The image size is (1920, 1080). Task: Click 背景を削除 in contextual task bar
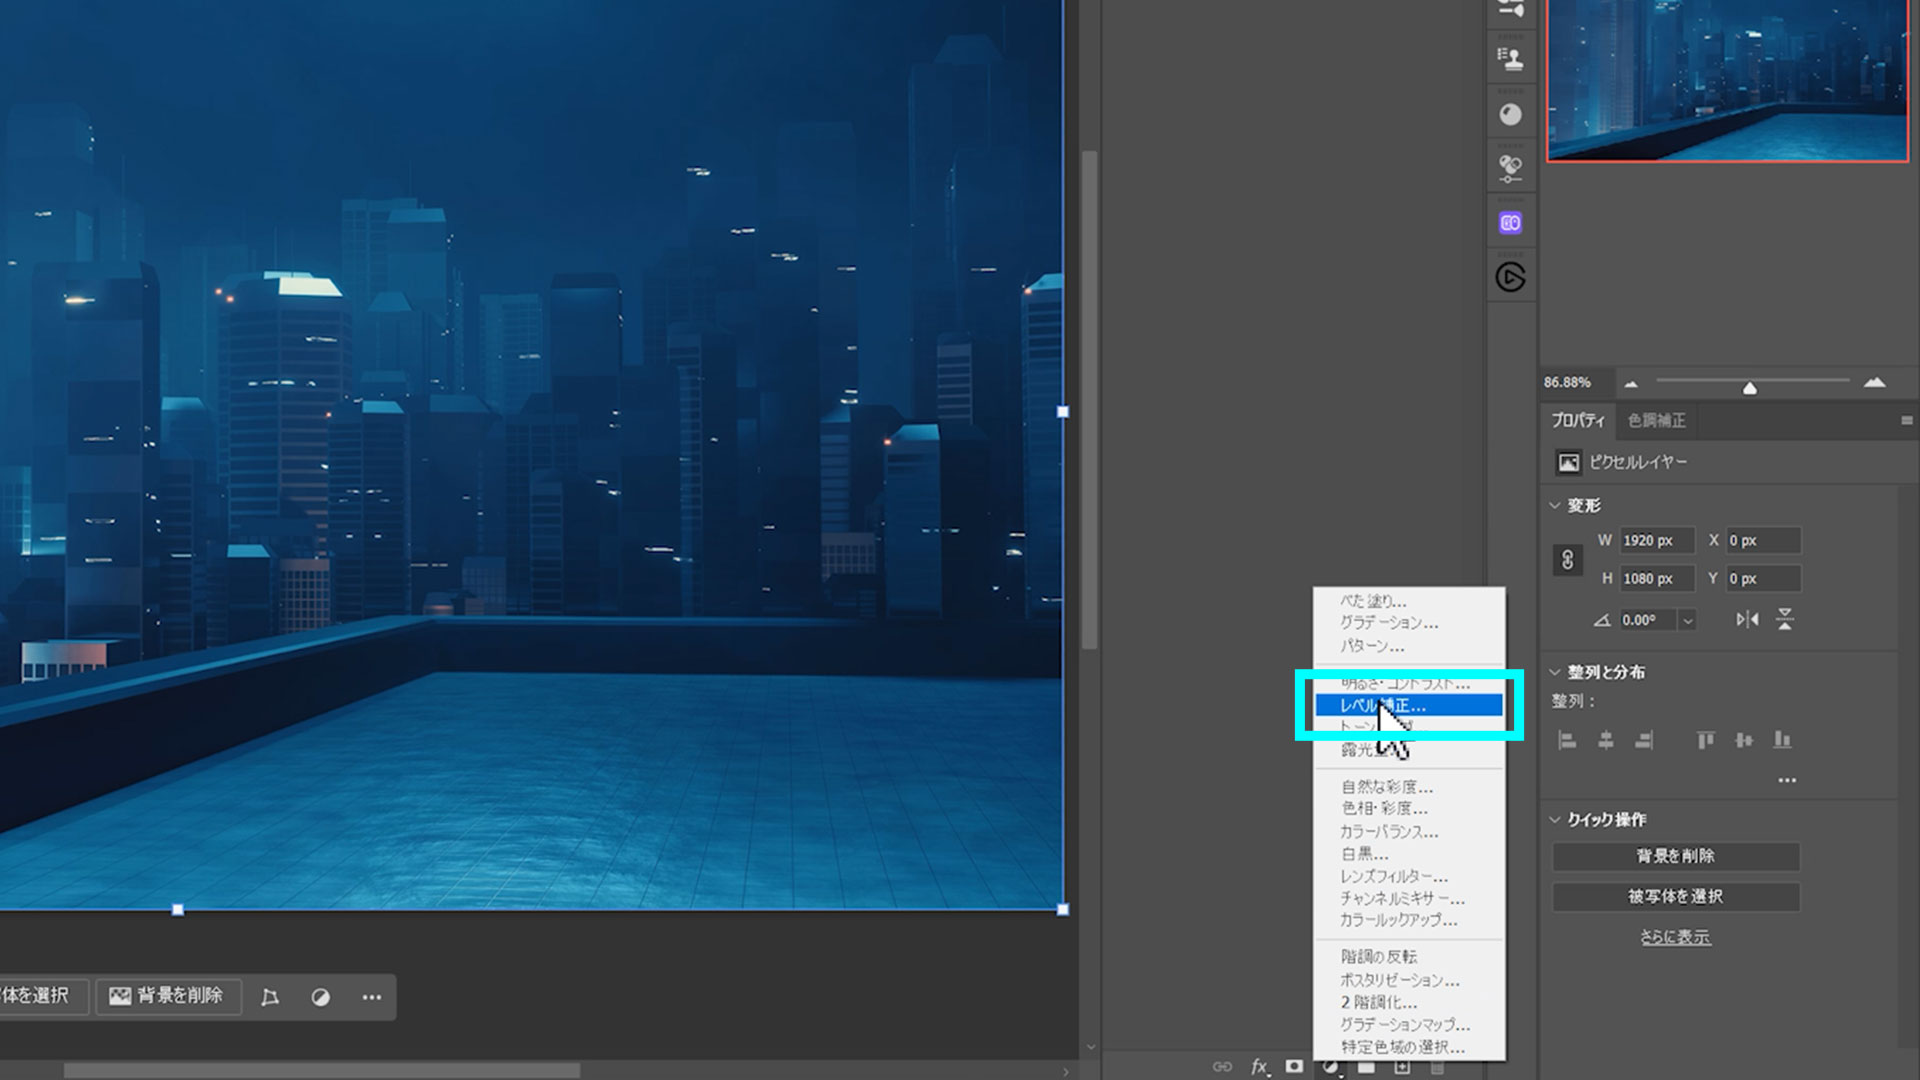point(168,996)
